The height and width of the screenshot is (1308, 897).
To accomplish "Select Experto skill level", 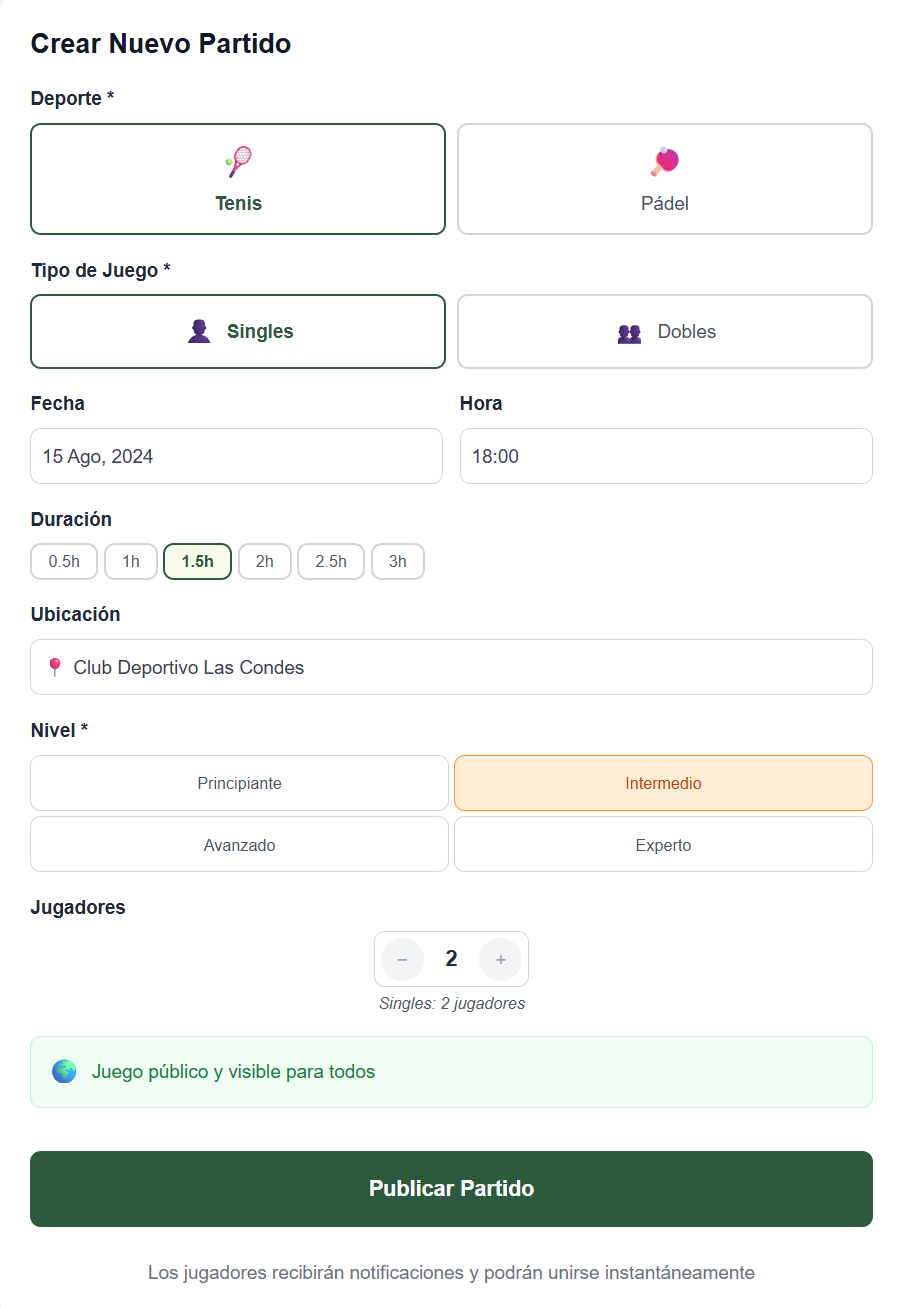I will click(663, 844).
